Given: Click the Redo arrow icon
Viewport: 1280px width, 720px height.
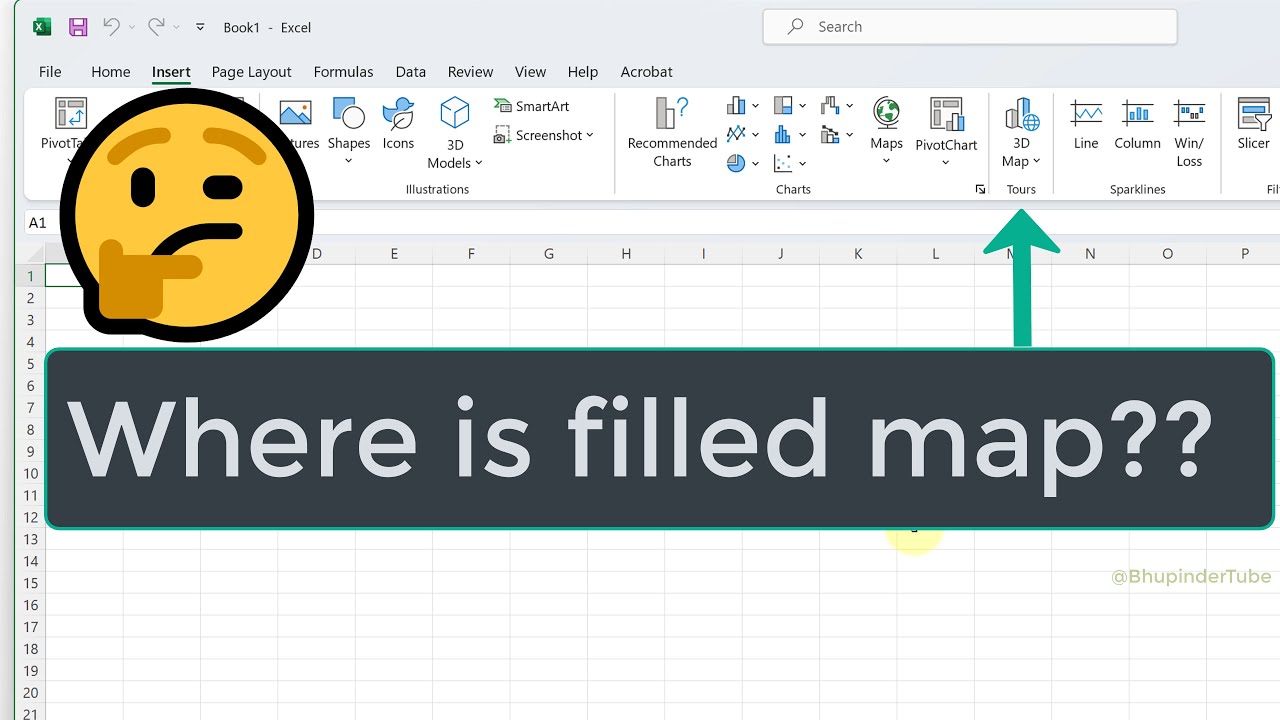Looking at the screenshot, I should (x=156, y=27).
